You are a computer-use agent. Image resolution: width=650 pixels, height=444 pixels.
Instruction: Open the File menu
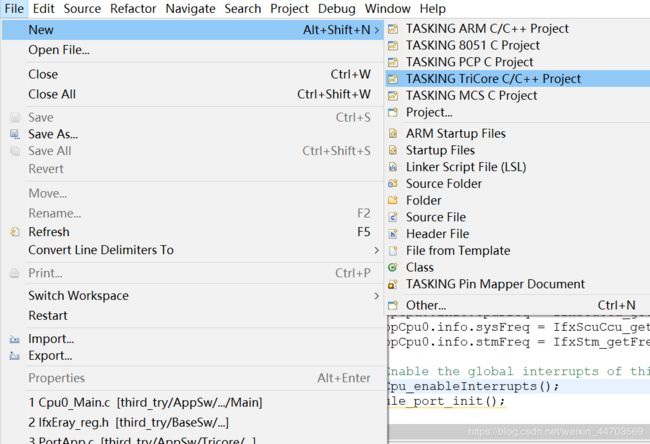14,8
